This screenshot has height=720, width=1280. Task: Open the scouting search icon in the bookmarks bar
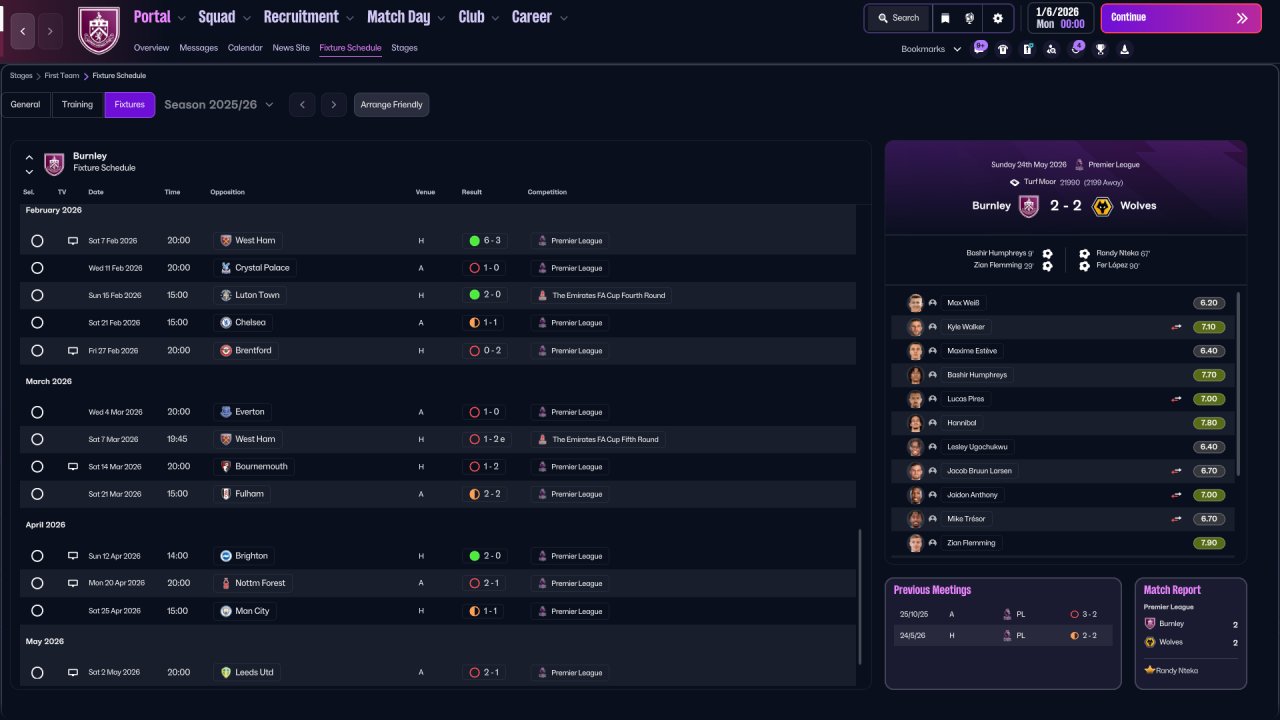click(1051, 49)
